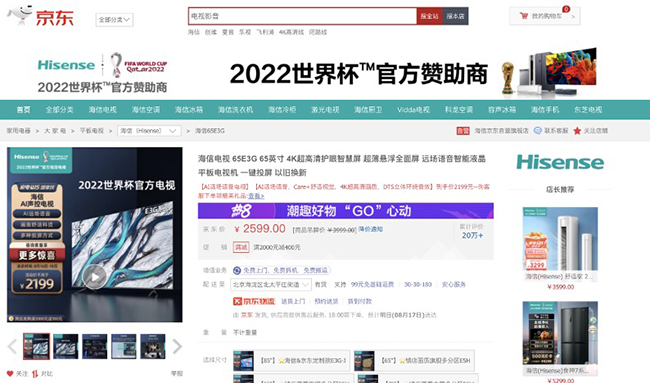Image resolution: width=650 pixels, height=383 pixels.
Task: Click 平板电视 breadcrumb link
Action: click(92, 131)
